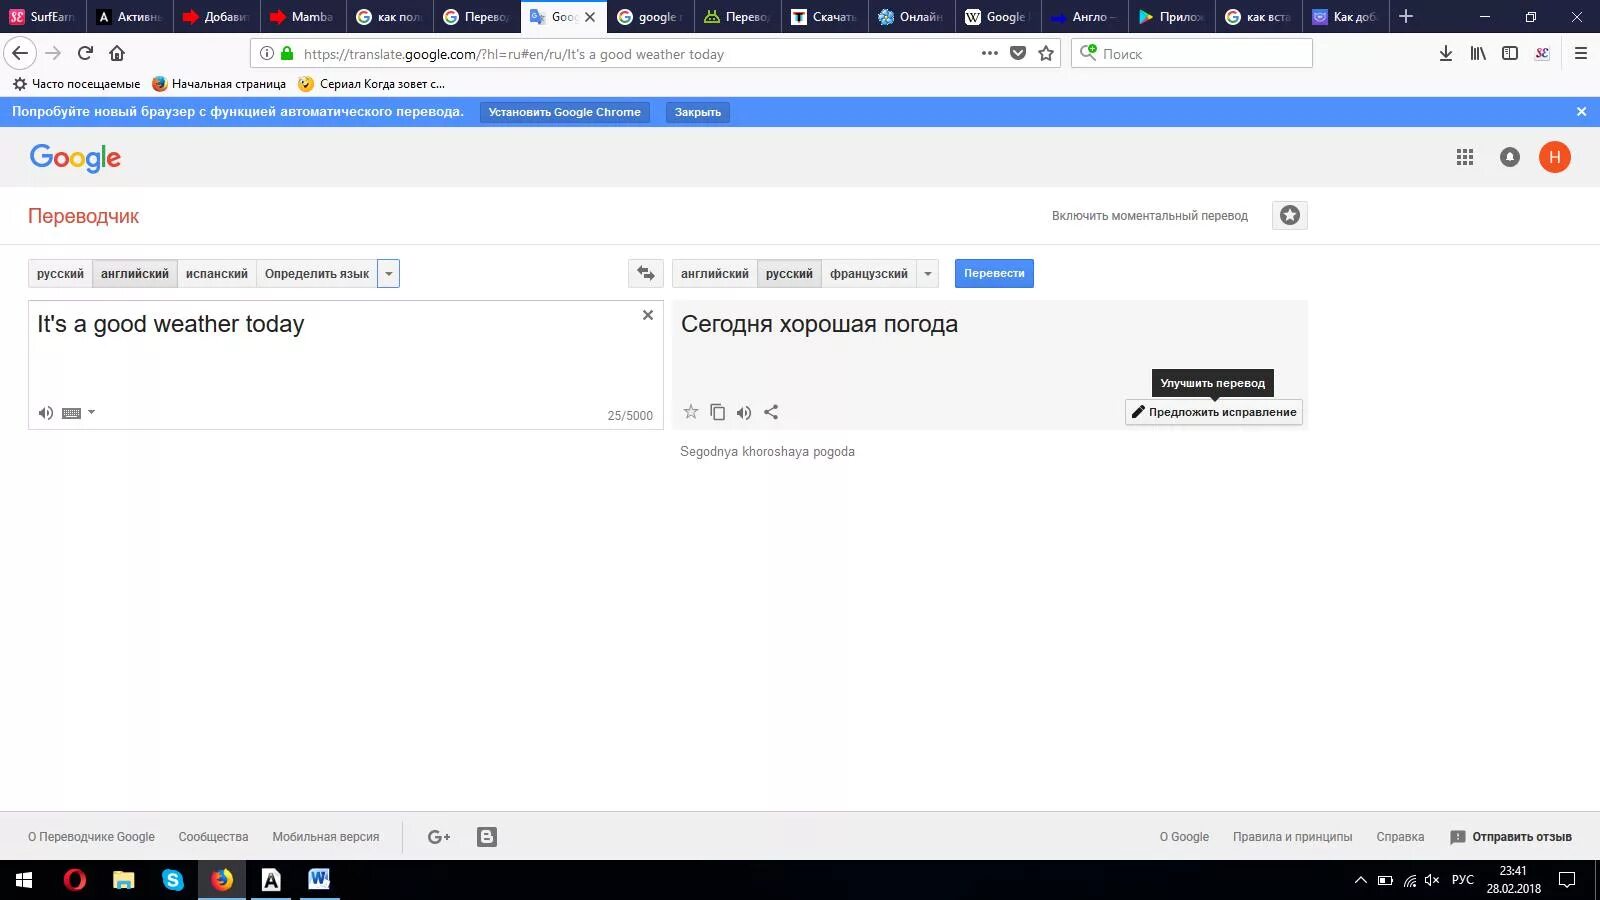The height and width of the screenshot is (900, 1600).
Task: Expand source language list dropdown
Action: point(389,274)
